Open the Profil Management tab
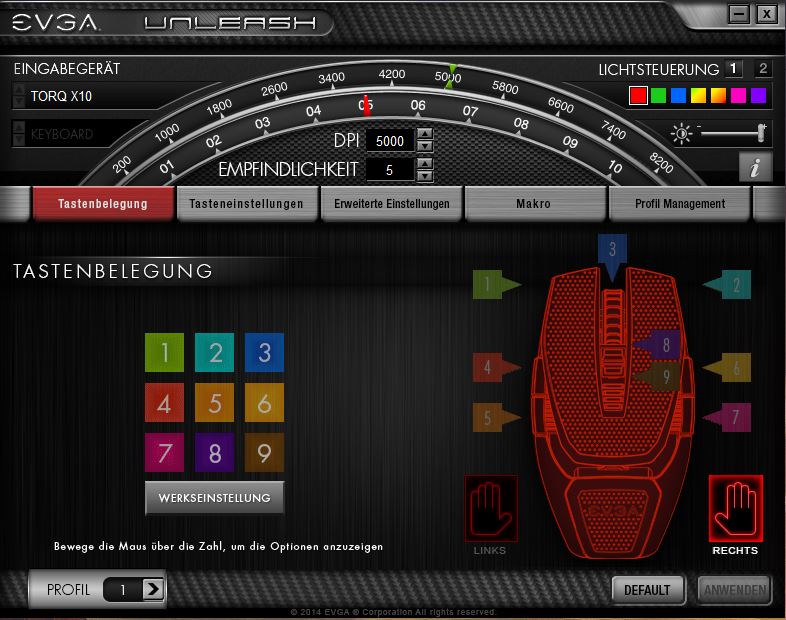The width and height of the screenshot is (786, 620). tap(680, 203)
